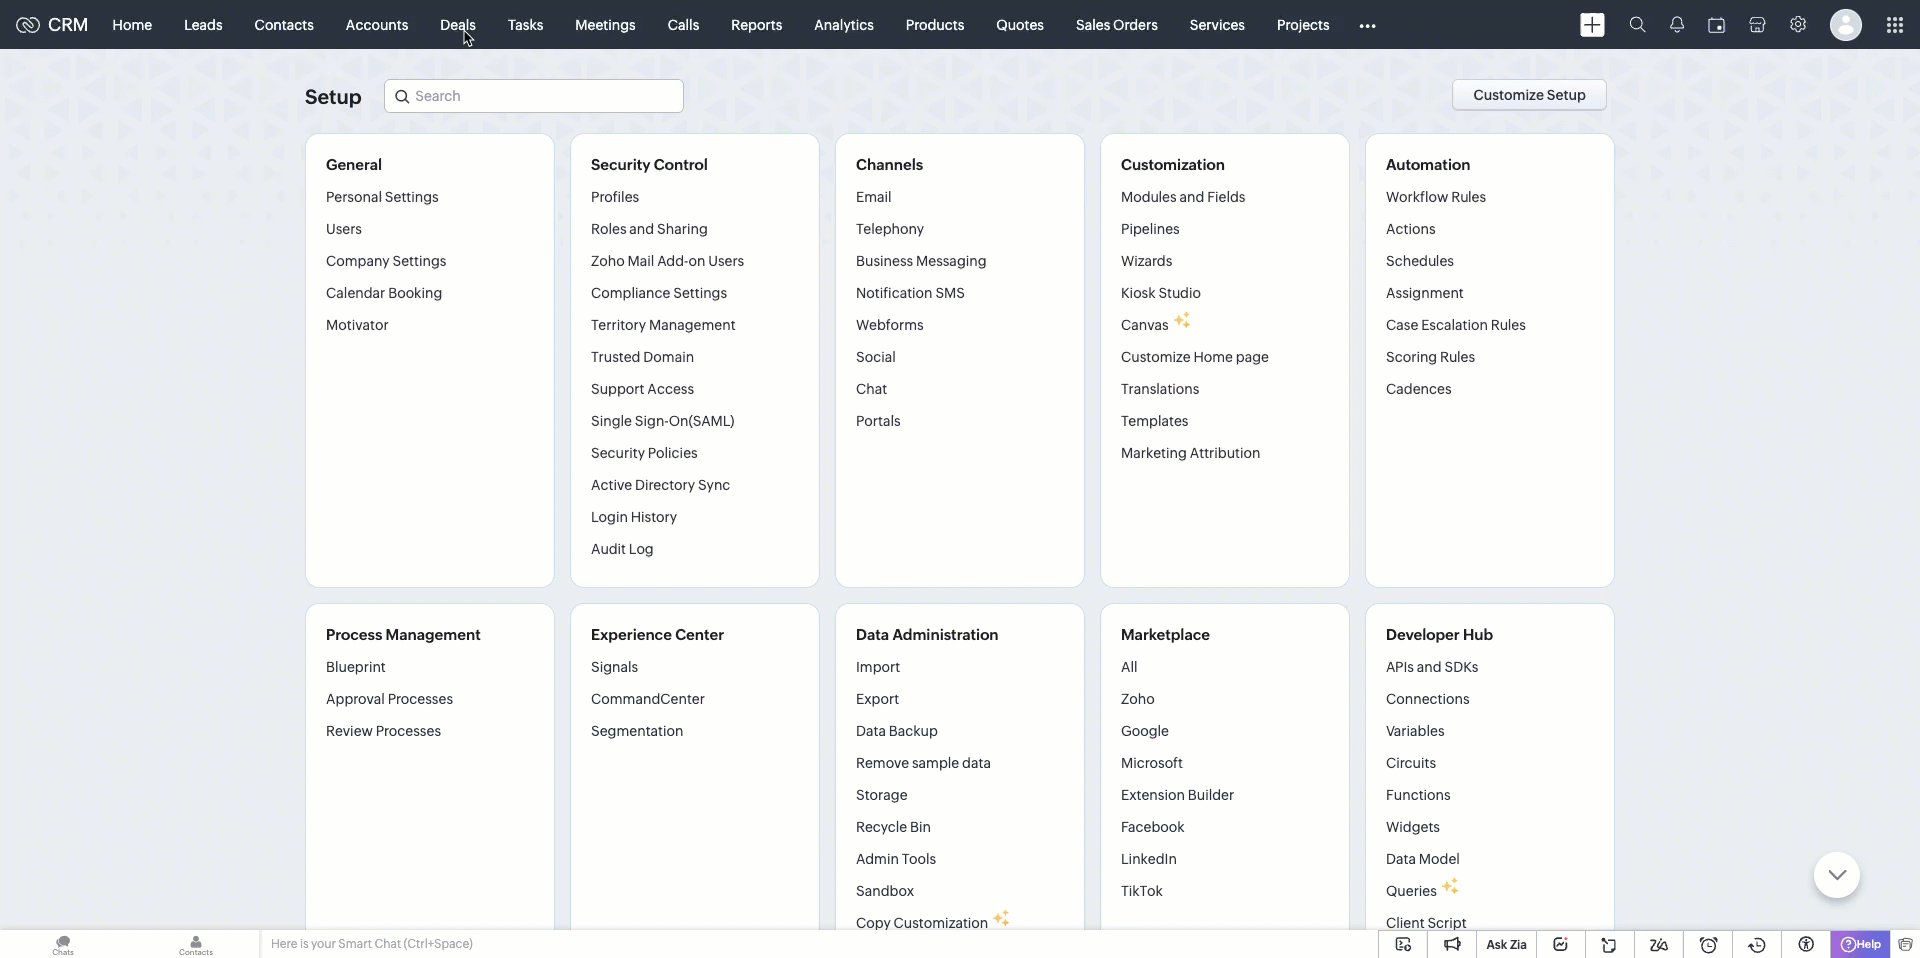Open Login History
The image size is (1920, 958).
point(634,517)
